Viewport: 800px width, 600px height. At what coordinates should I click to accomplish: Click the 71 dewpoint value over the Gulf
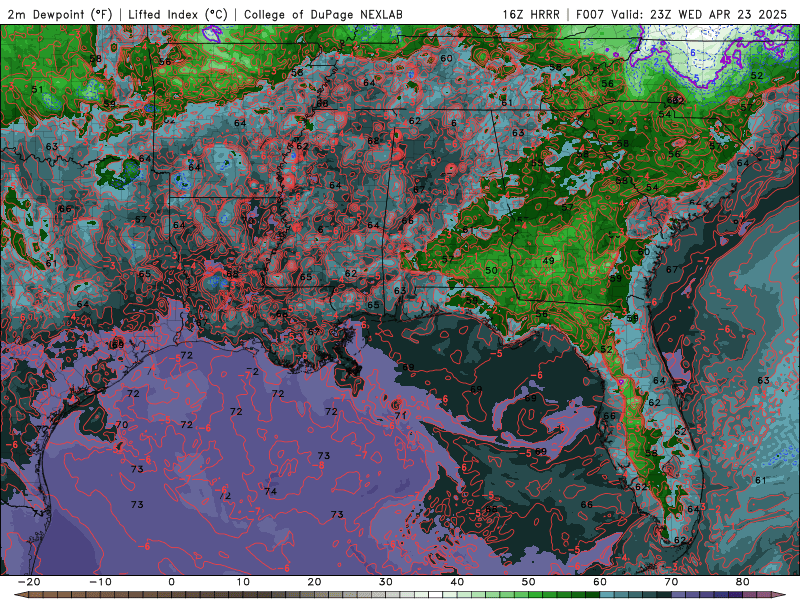click(401, 416)
